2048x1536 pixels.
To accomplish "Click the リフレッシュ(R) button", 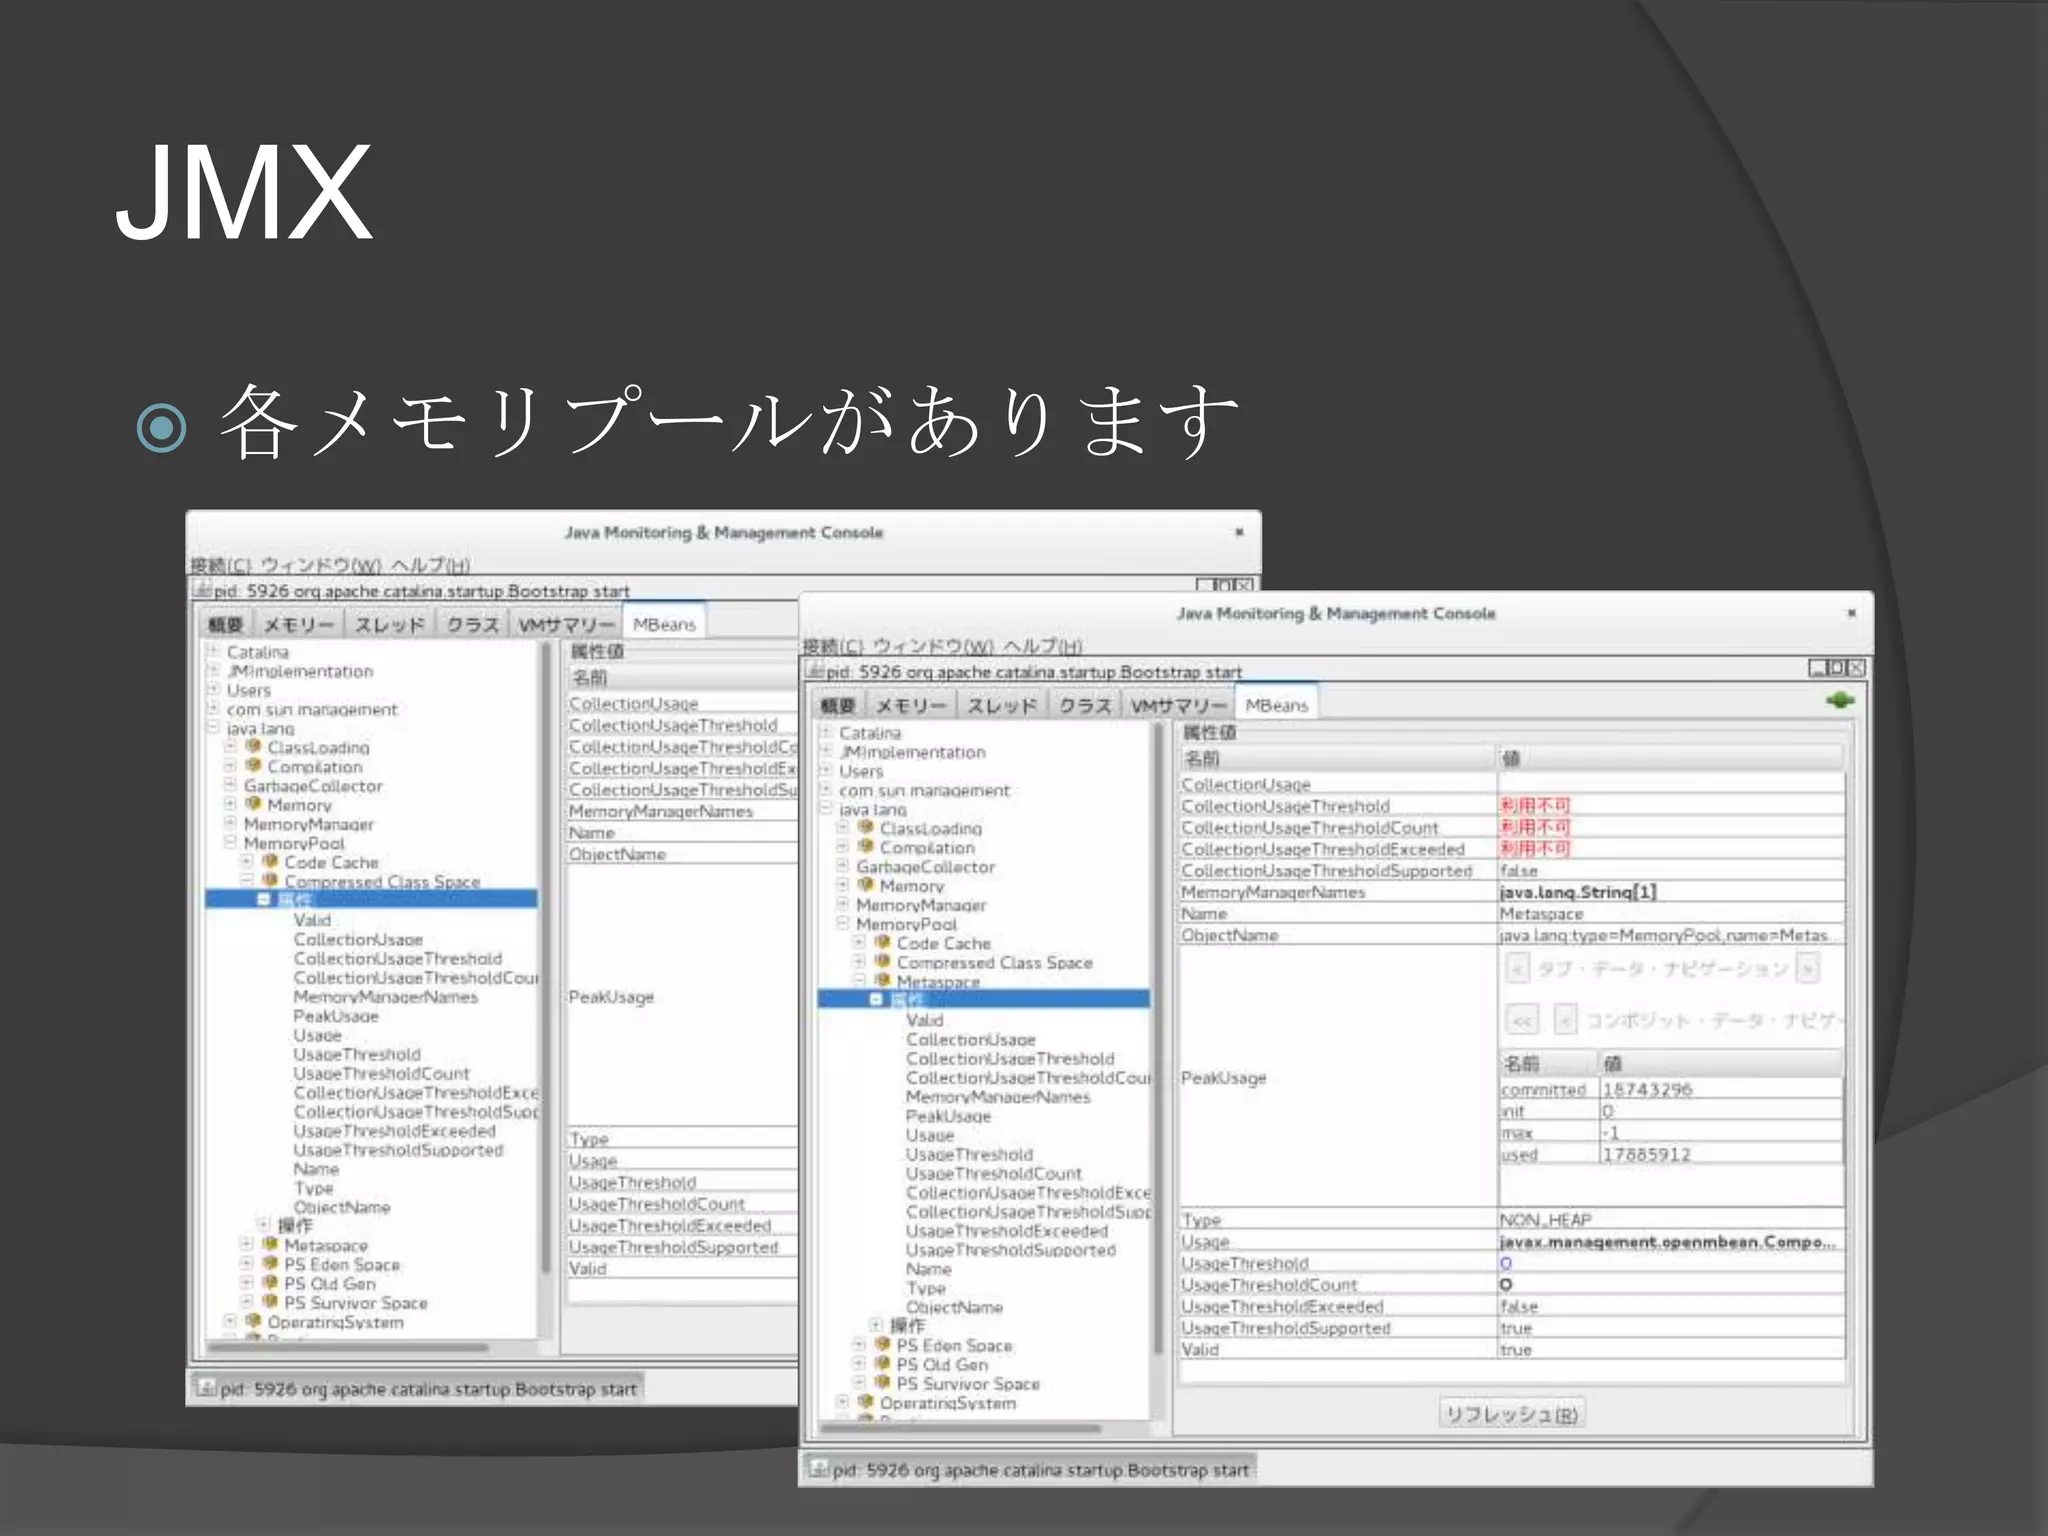I will [1512, 1414].
